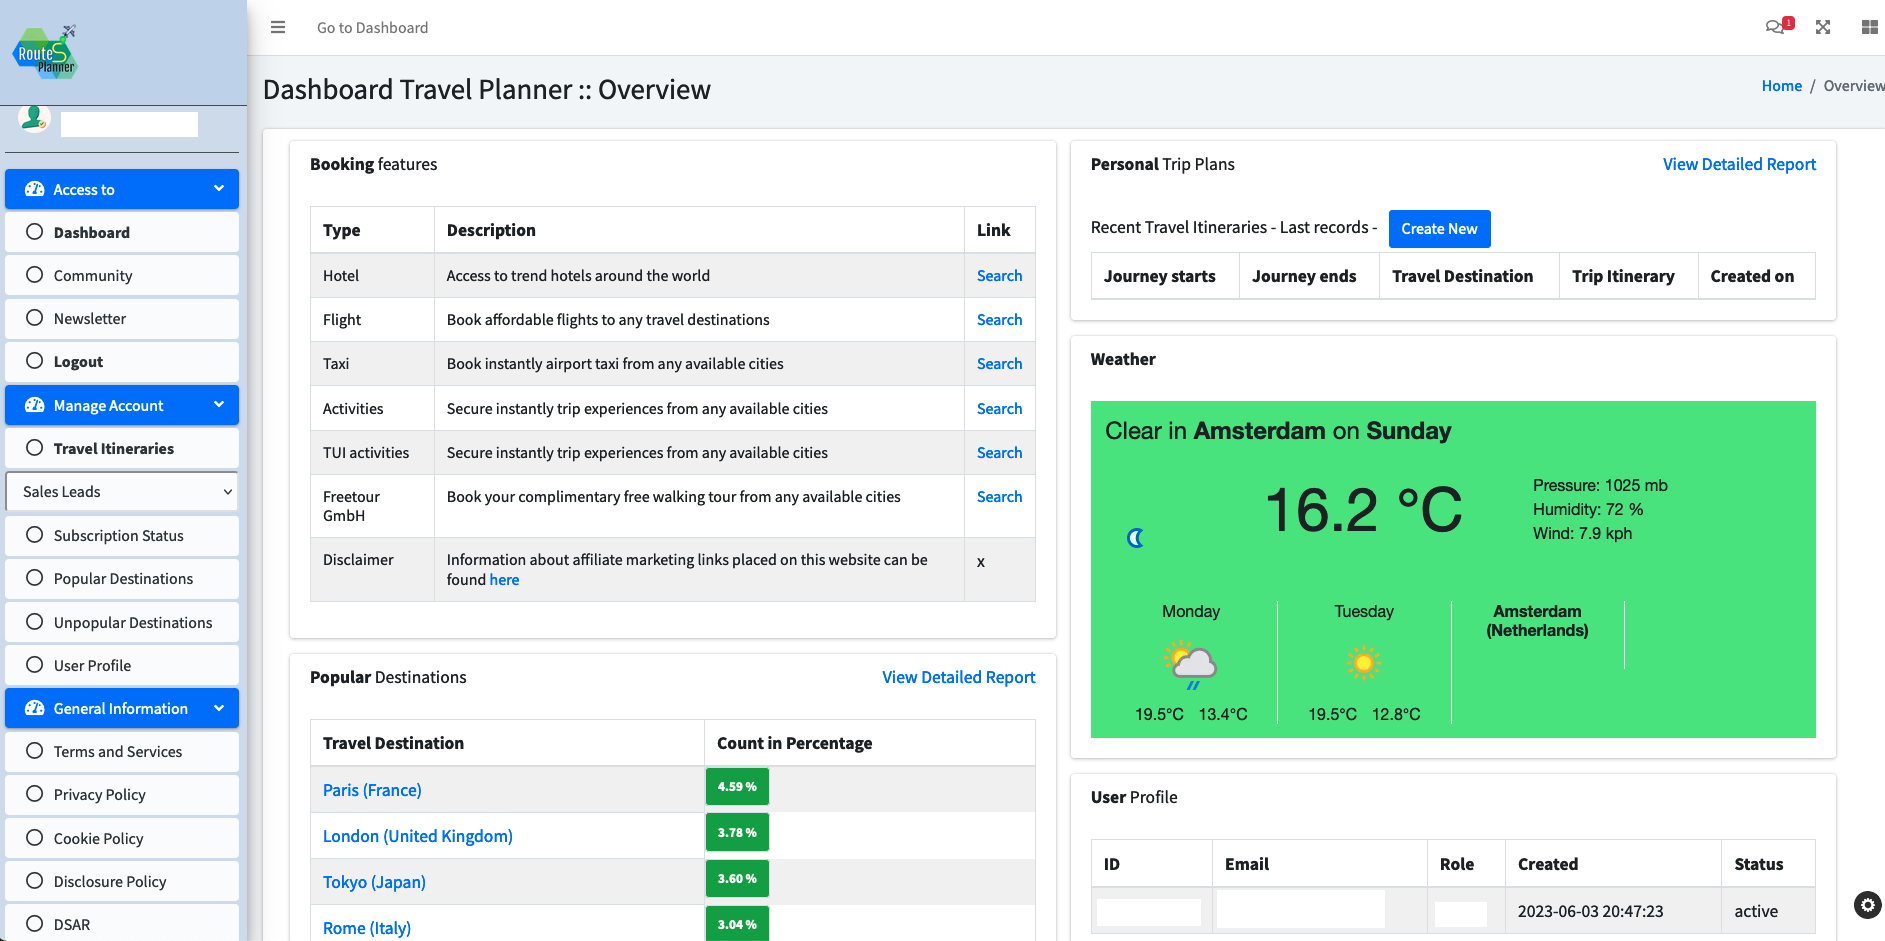Image resolution: width=1885 pixels, height=941 pixels.
Task: Click the Go to Dashboard link
Action: (x=372, y=28)
